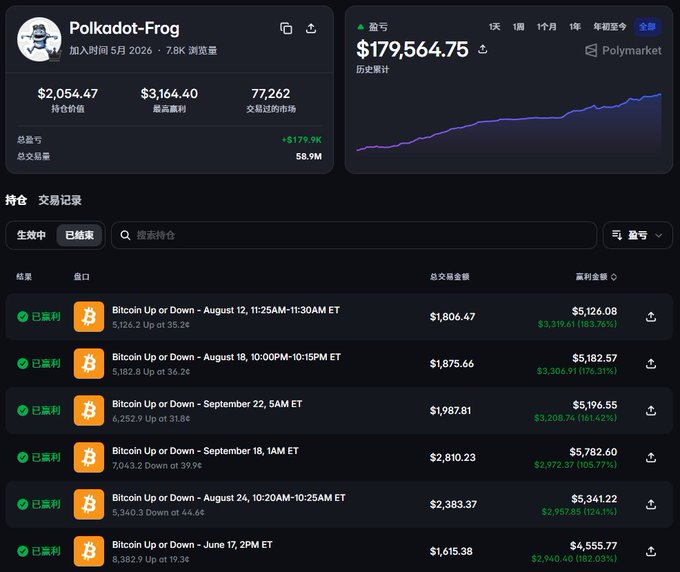Select the 年初至今 time range
The height and width of the screenshot is (572, 680).
click(x=610, y=27)
